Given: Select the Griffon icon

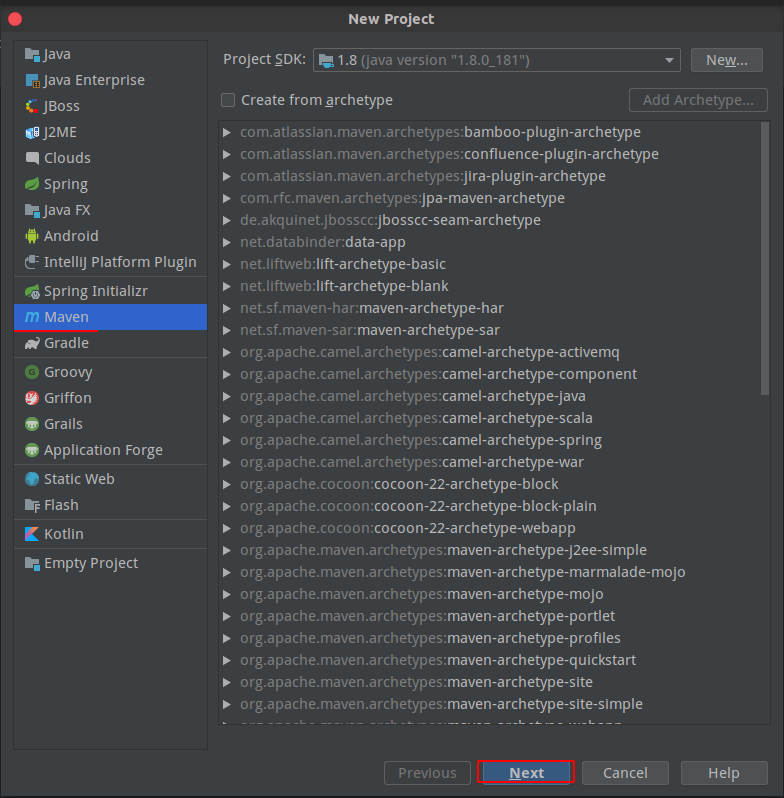Looking at the screenshot, I should click(x=32, y=398).
